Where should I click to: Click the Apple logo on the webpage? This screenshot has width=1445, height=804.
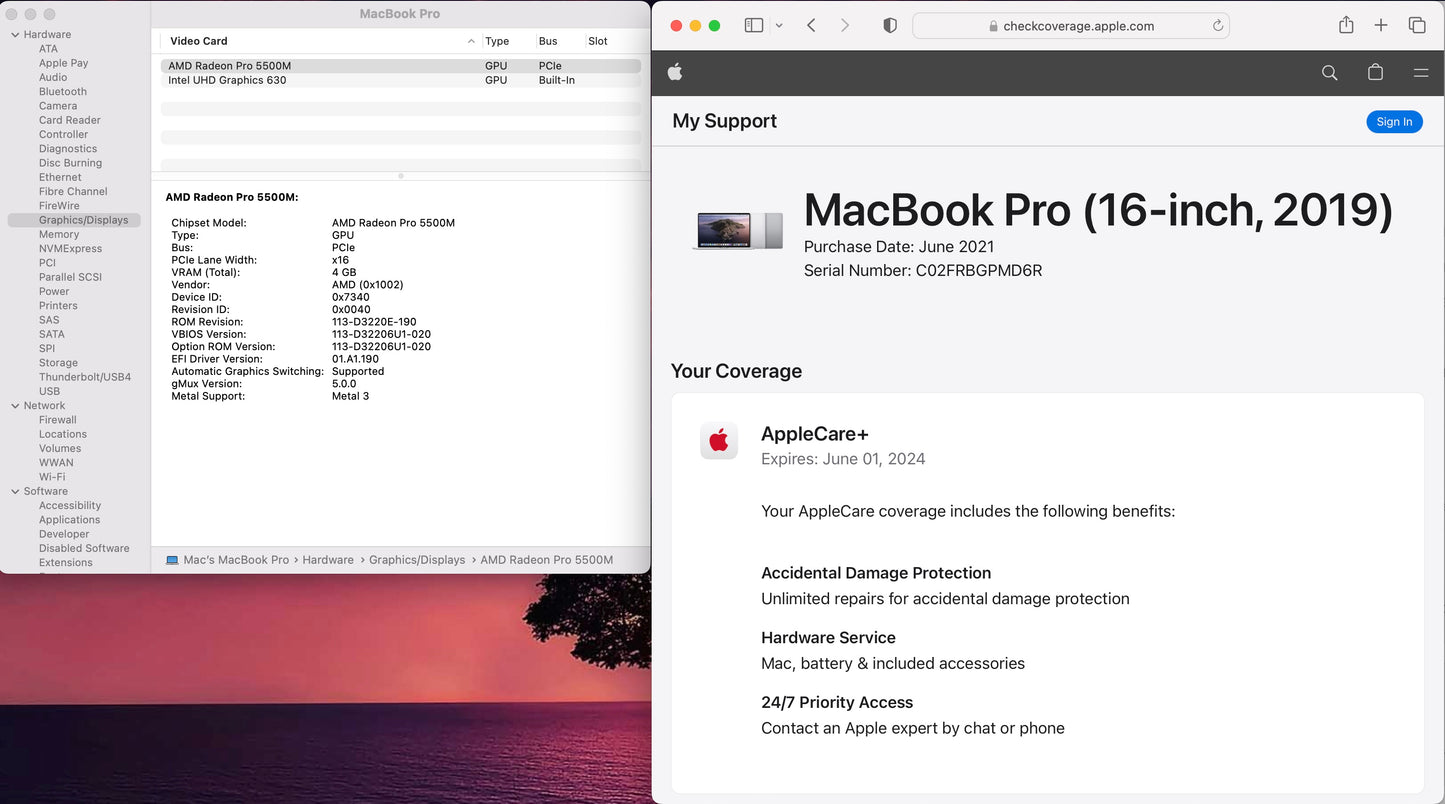pyautogui.click(x=675, y=72)
